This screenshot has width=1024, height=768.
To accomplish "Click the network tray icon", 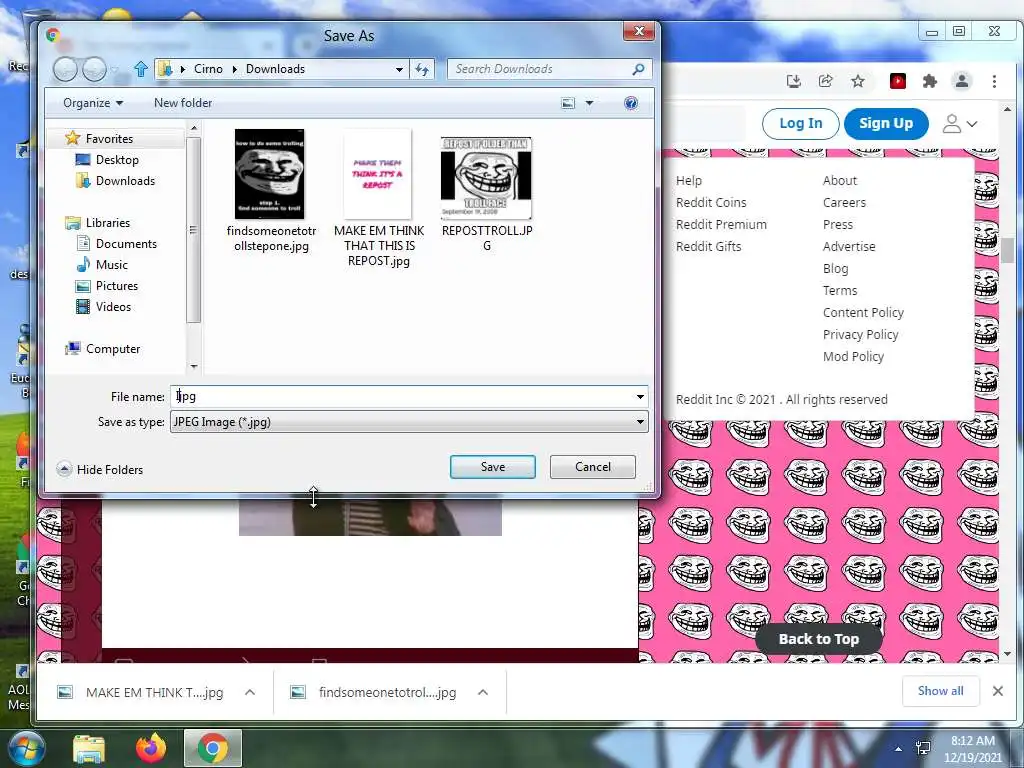I will (x=923, y=748).
